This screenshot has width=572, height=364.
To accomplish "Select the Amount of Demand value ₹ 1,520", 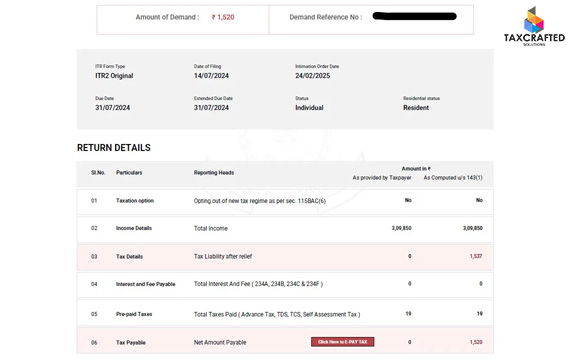I will click(223, 17).
